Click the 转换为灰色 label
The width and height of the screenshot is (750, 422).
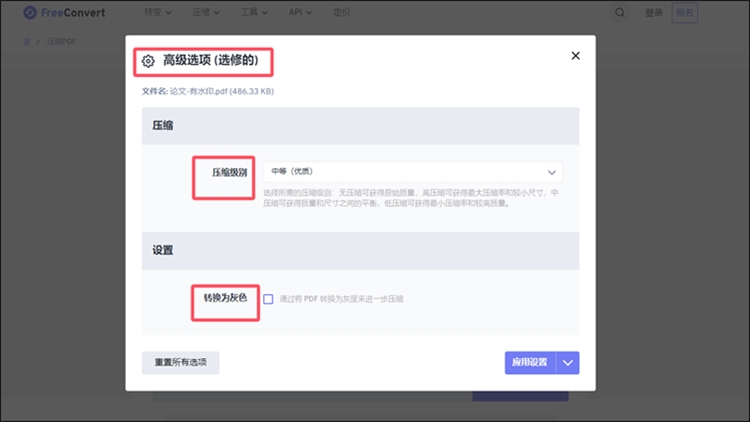(x=225, y=298)
